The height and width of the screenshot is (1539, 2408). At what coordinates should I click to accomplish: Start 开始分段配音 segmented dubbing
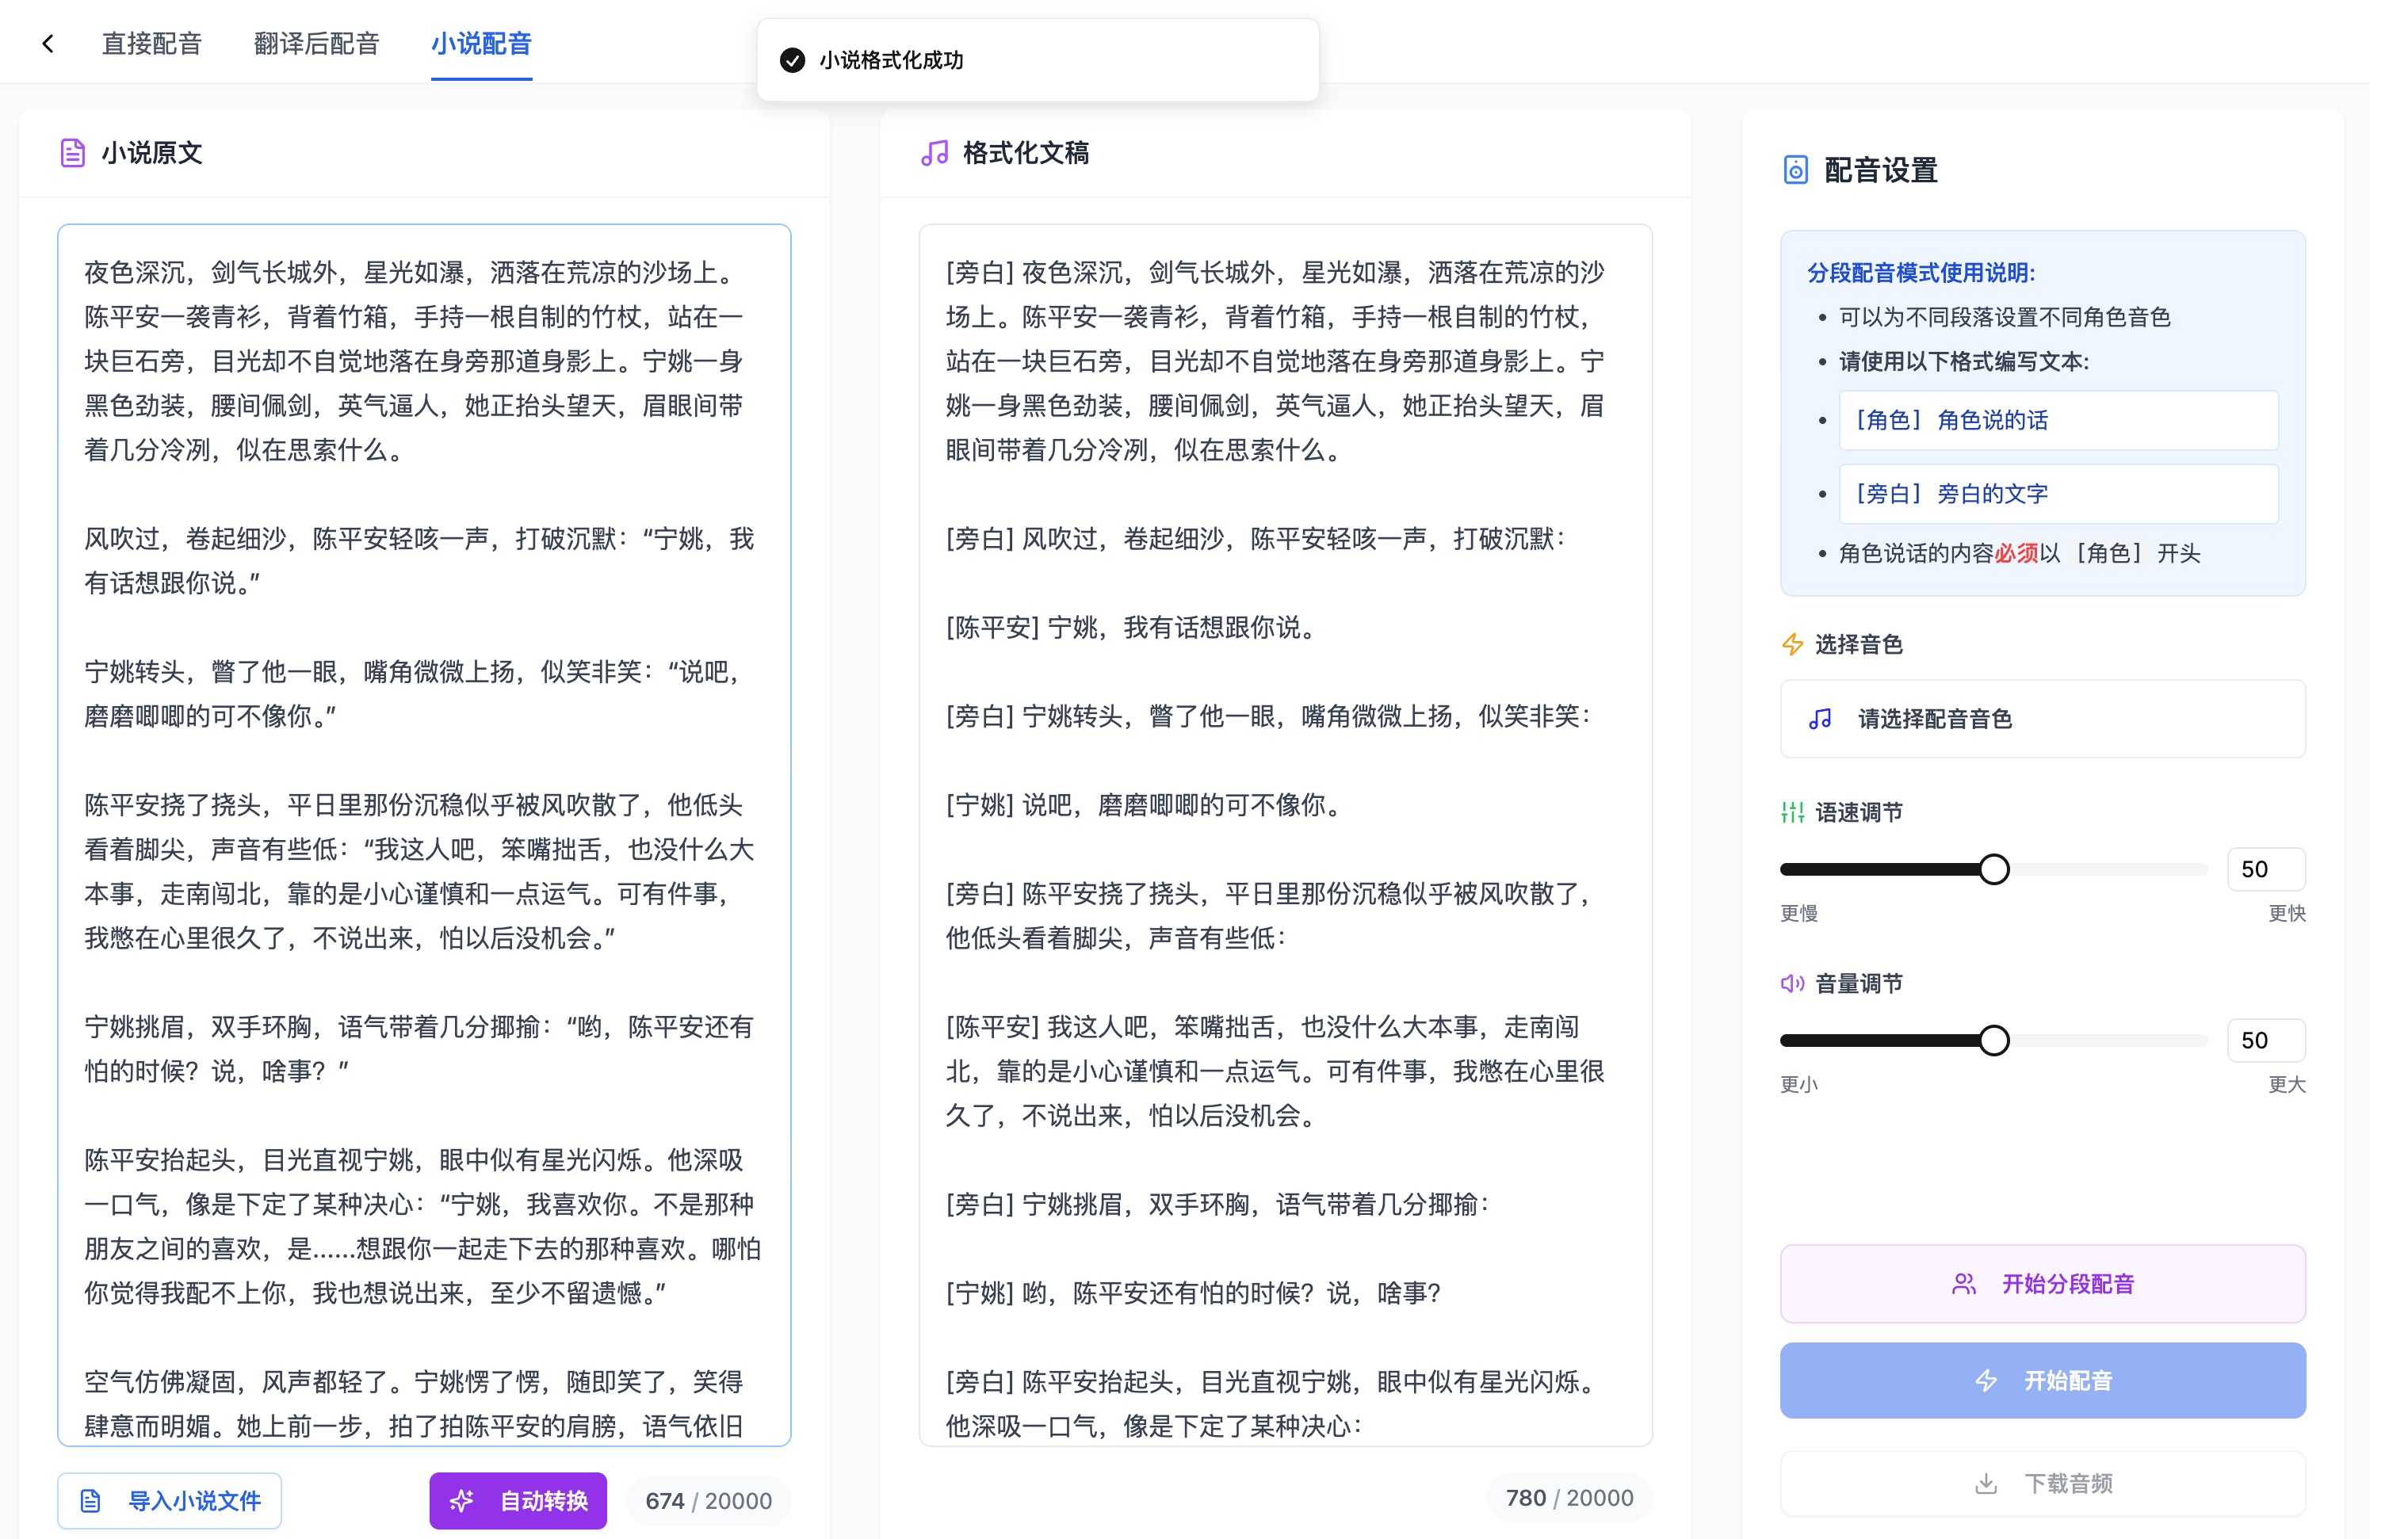click(2042, 1284)
